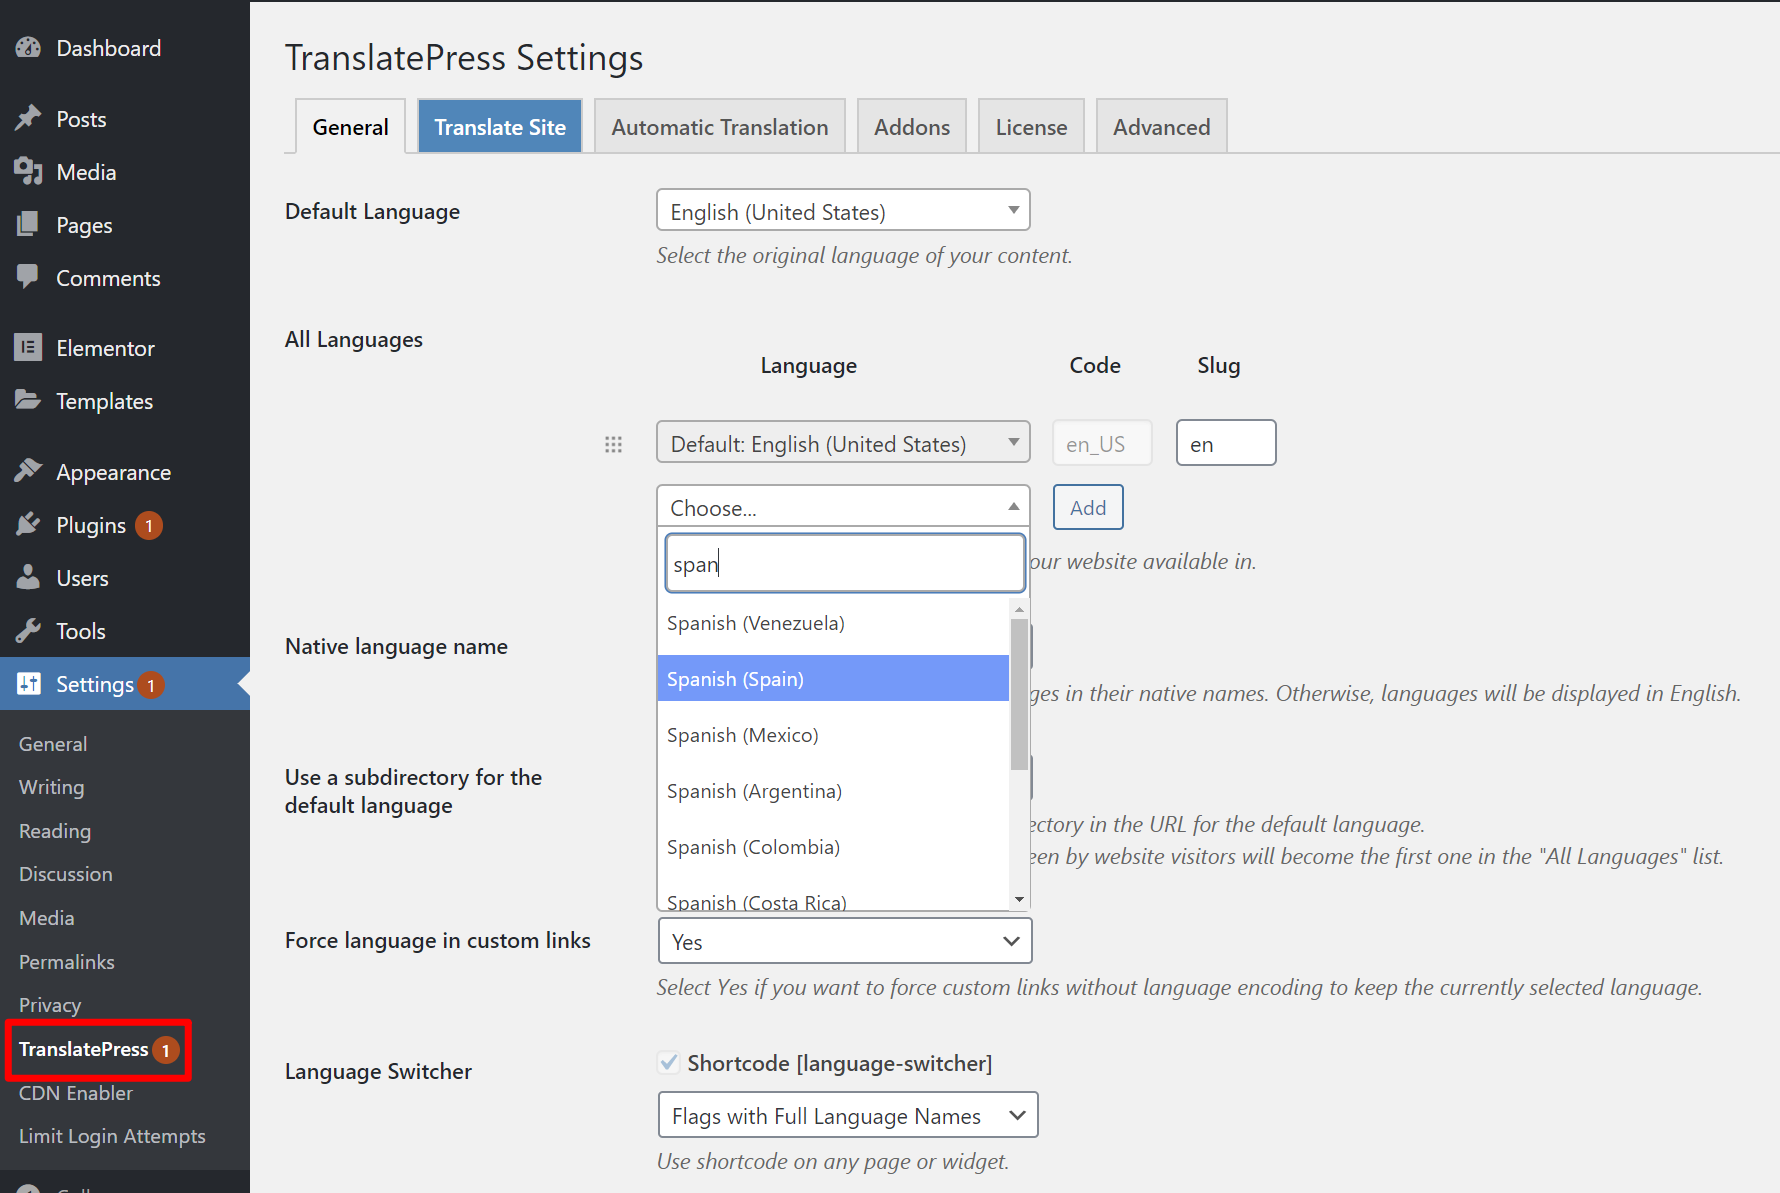Click the Appearance paintbrush icon
This screenshot has width=1780, height=1193.
pos(28,472)
